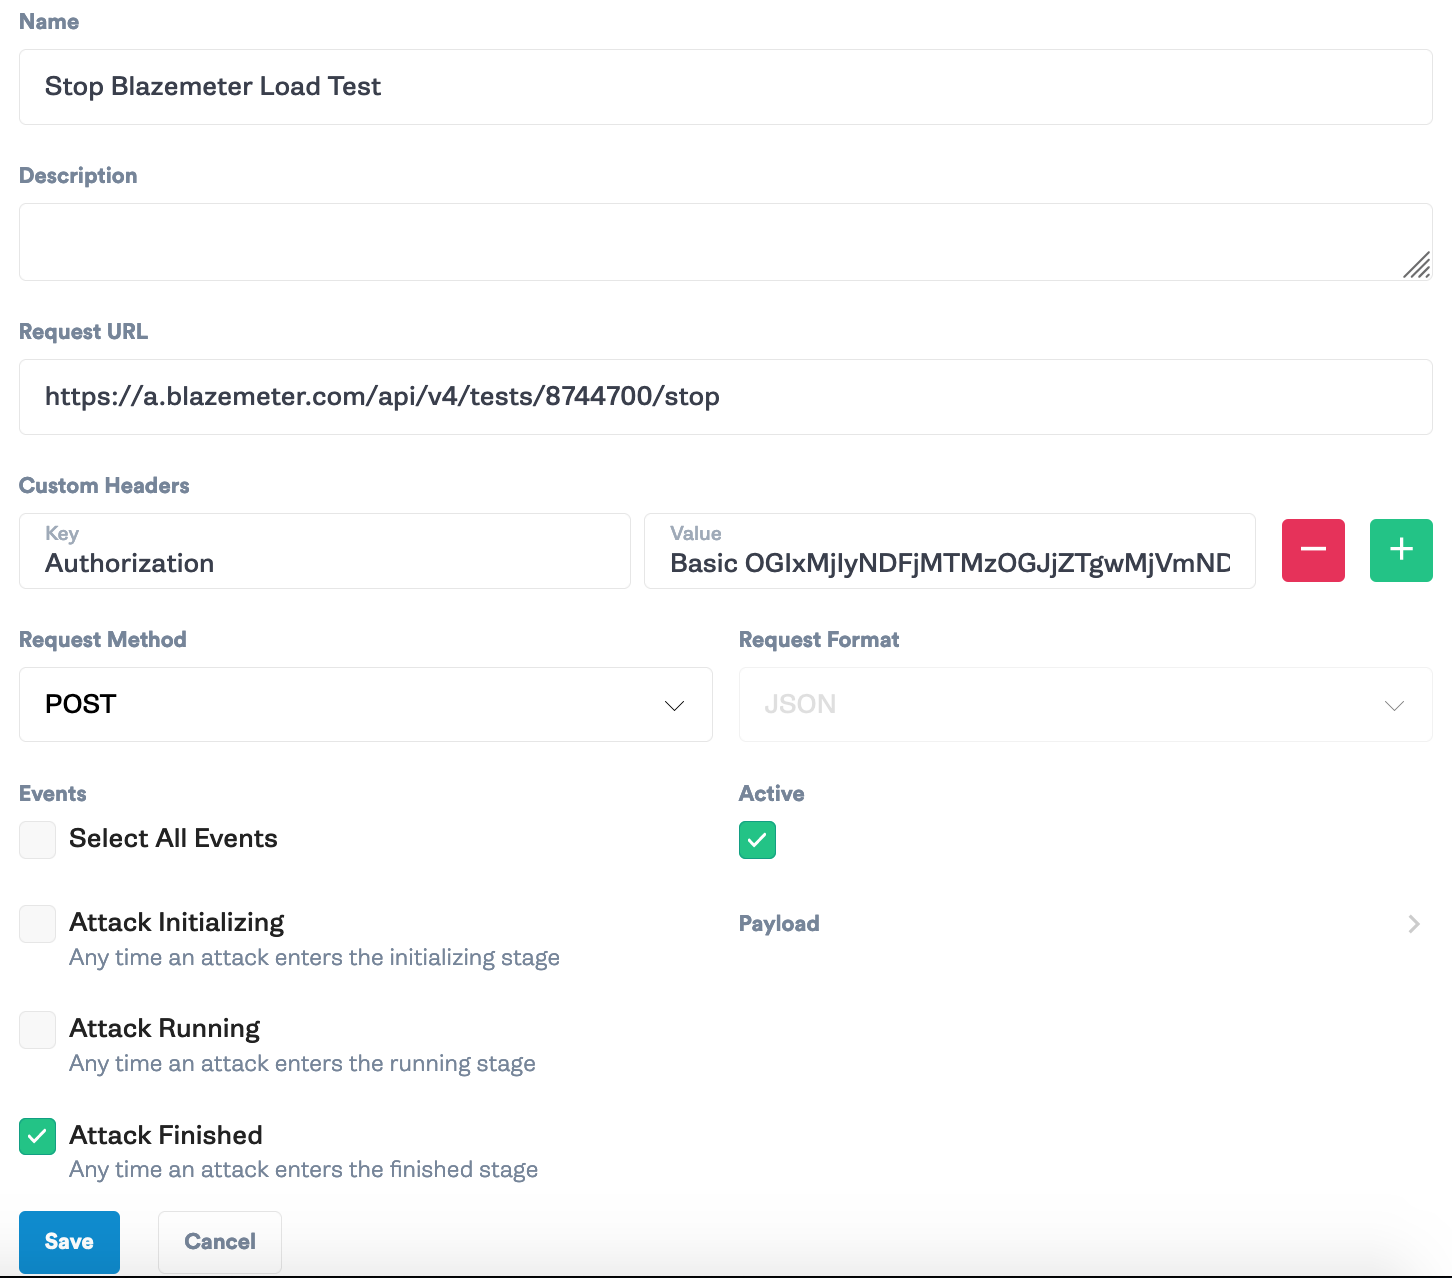The height and width of the screenshot is (1278, 1452).
Task: Click the Attack Finished label
Action: 166,1135
